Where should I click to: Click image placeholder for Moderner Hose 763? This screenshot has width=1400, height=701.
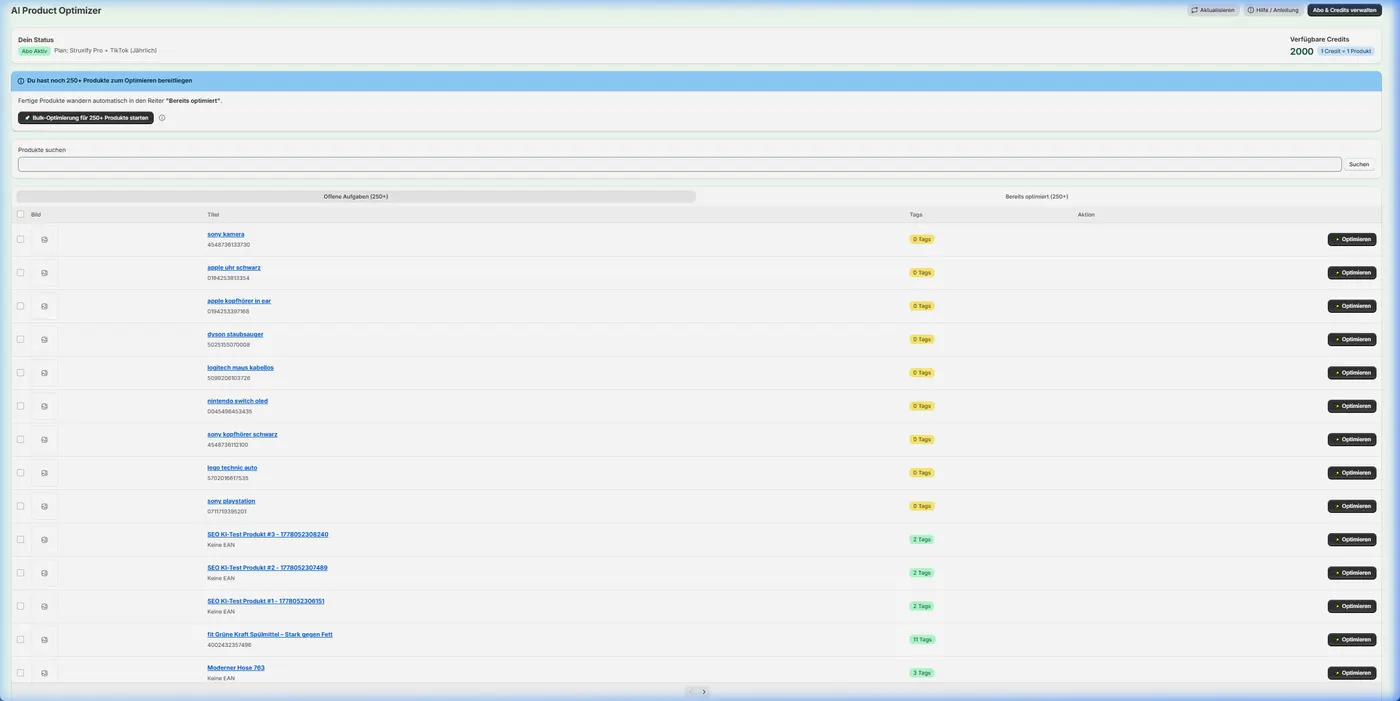(44, 673)
